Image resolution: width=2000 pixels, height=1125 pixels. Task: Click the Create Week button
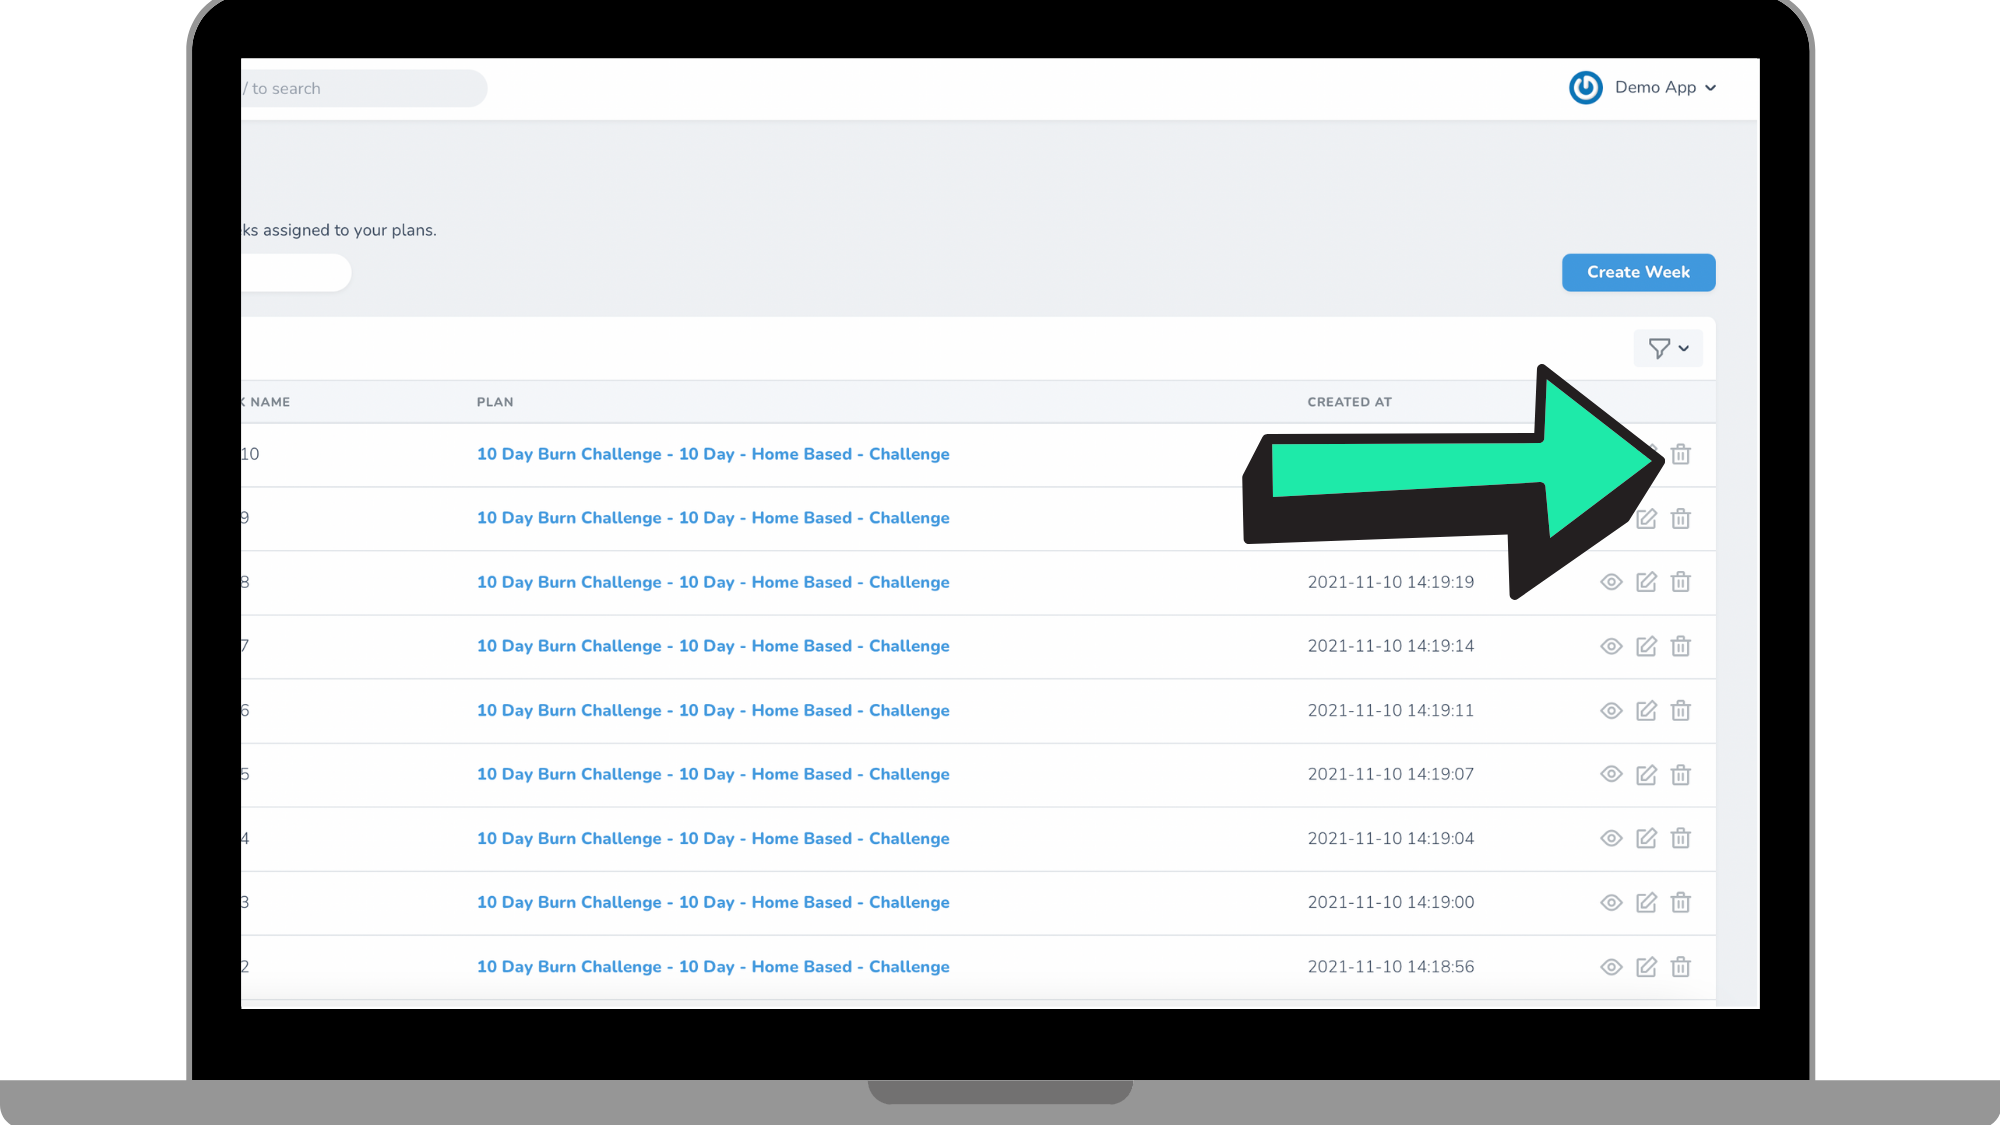click(1638, 272)
